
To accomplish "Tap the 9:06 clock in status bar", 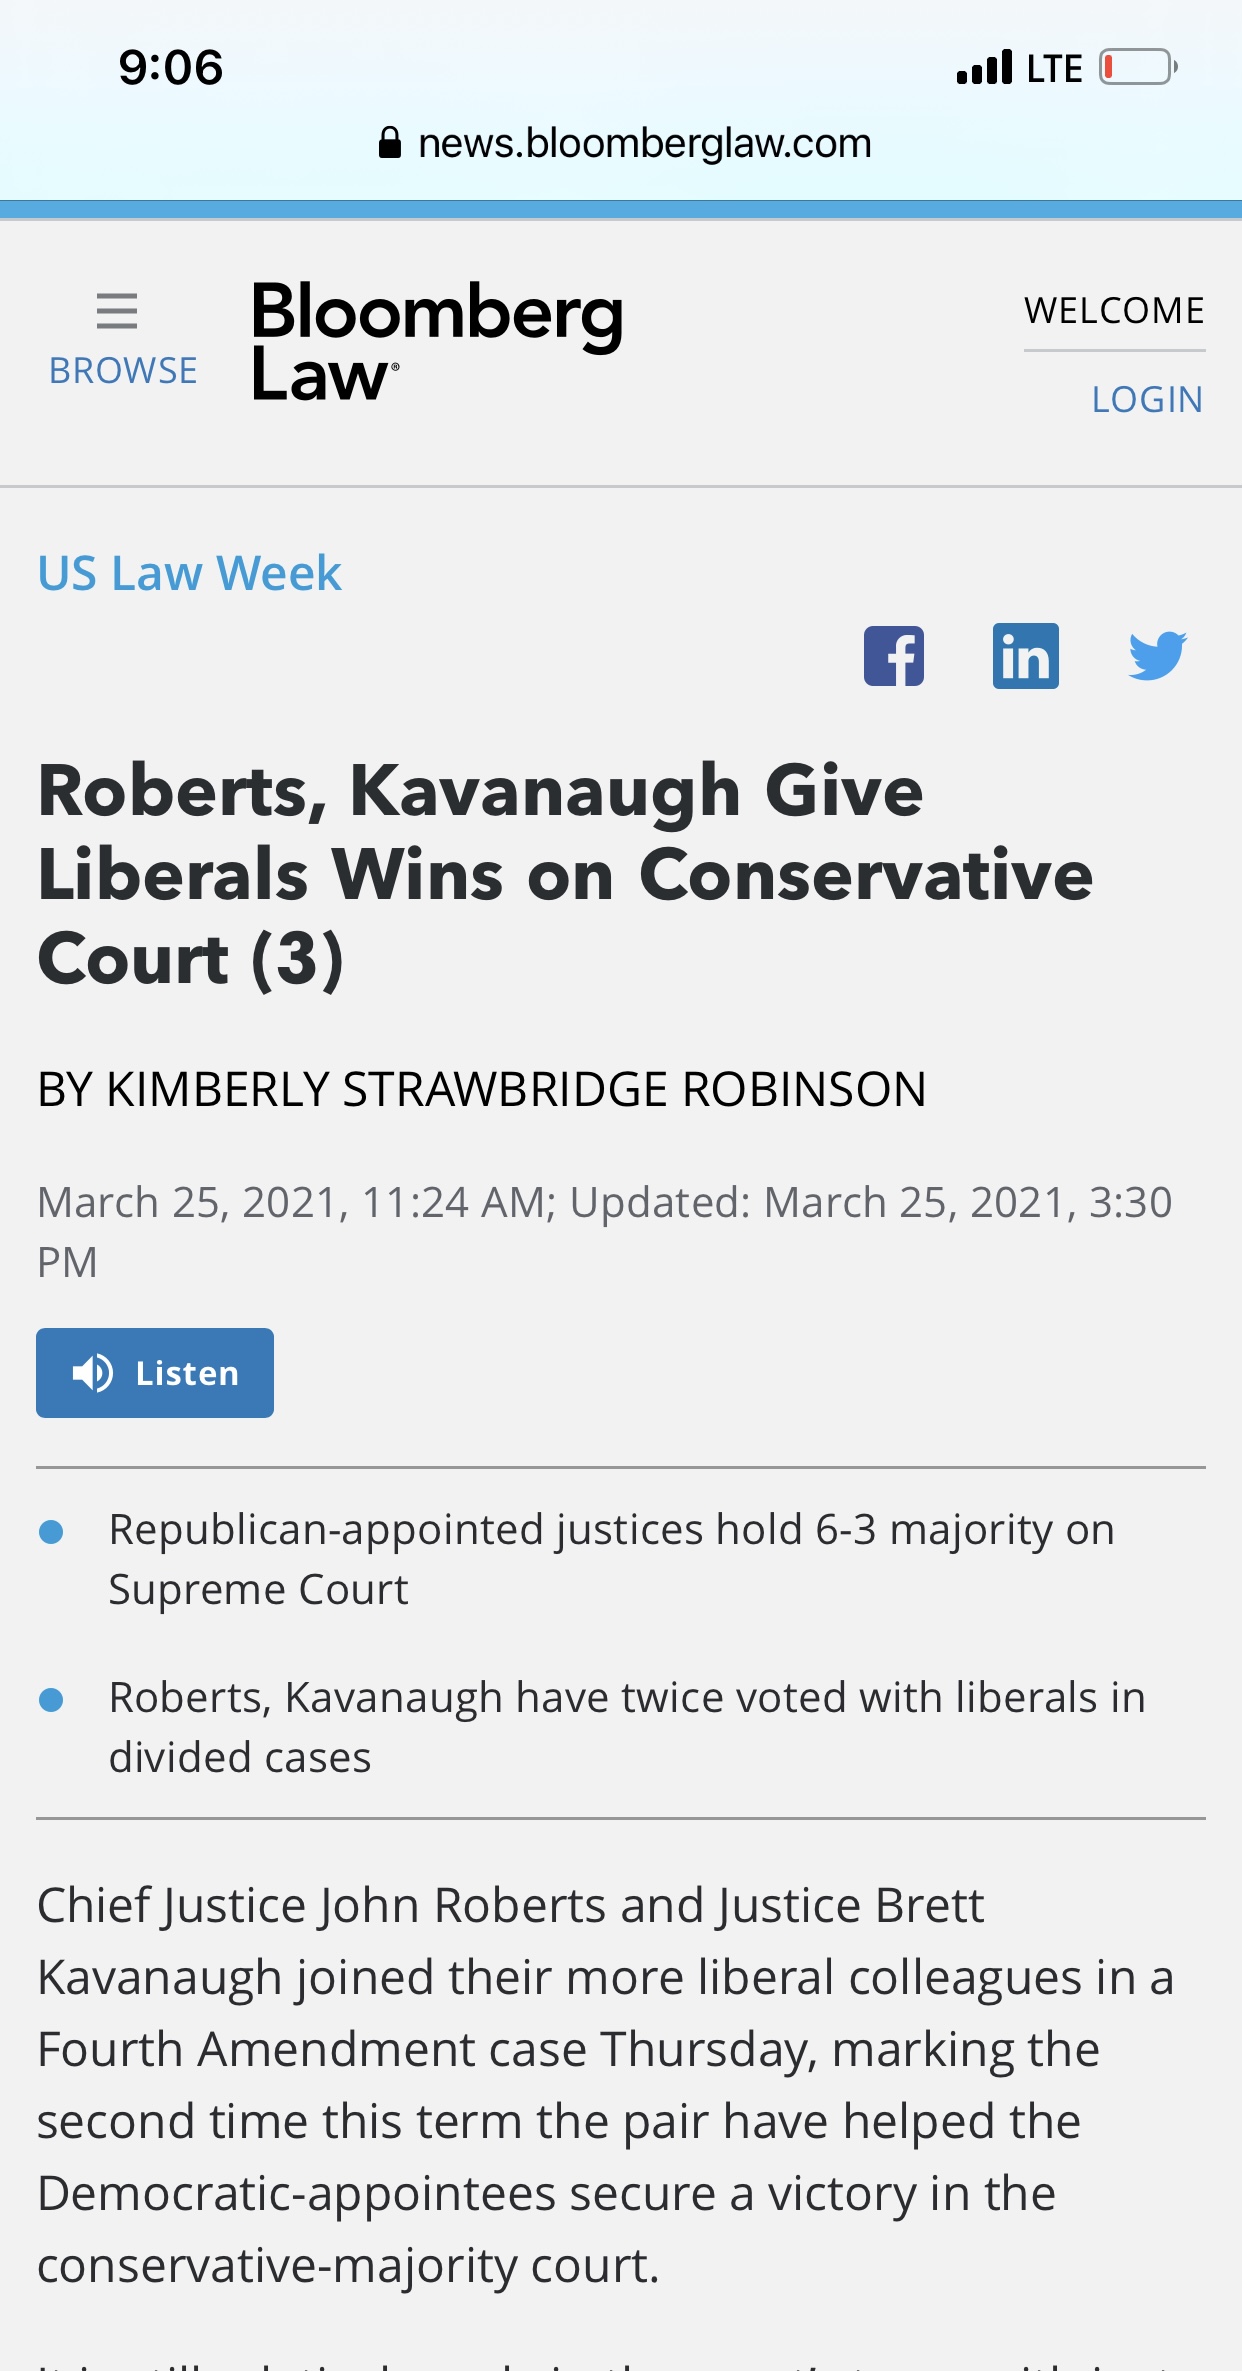I will (x=171, y=68).
